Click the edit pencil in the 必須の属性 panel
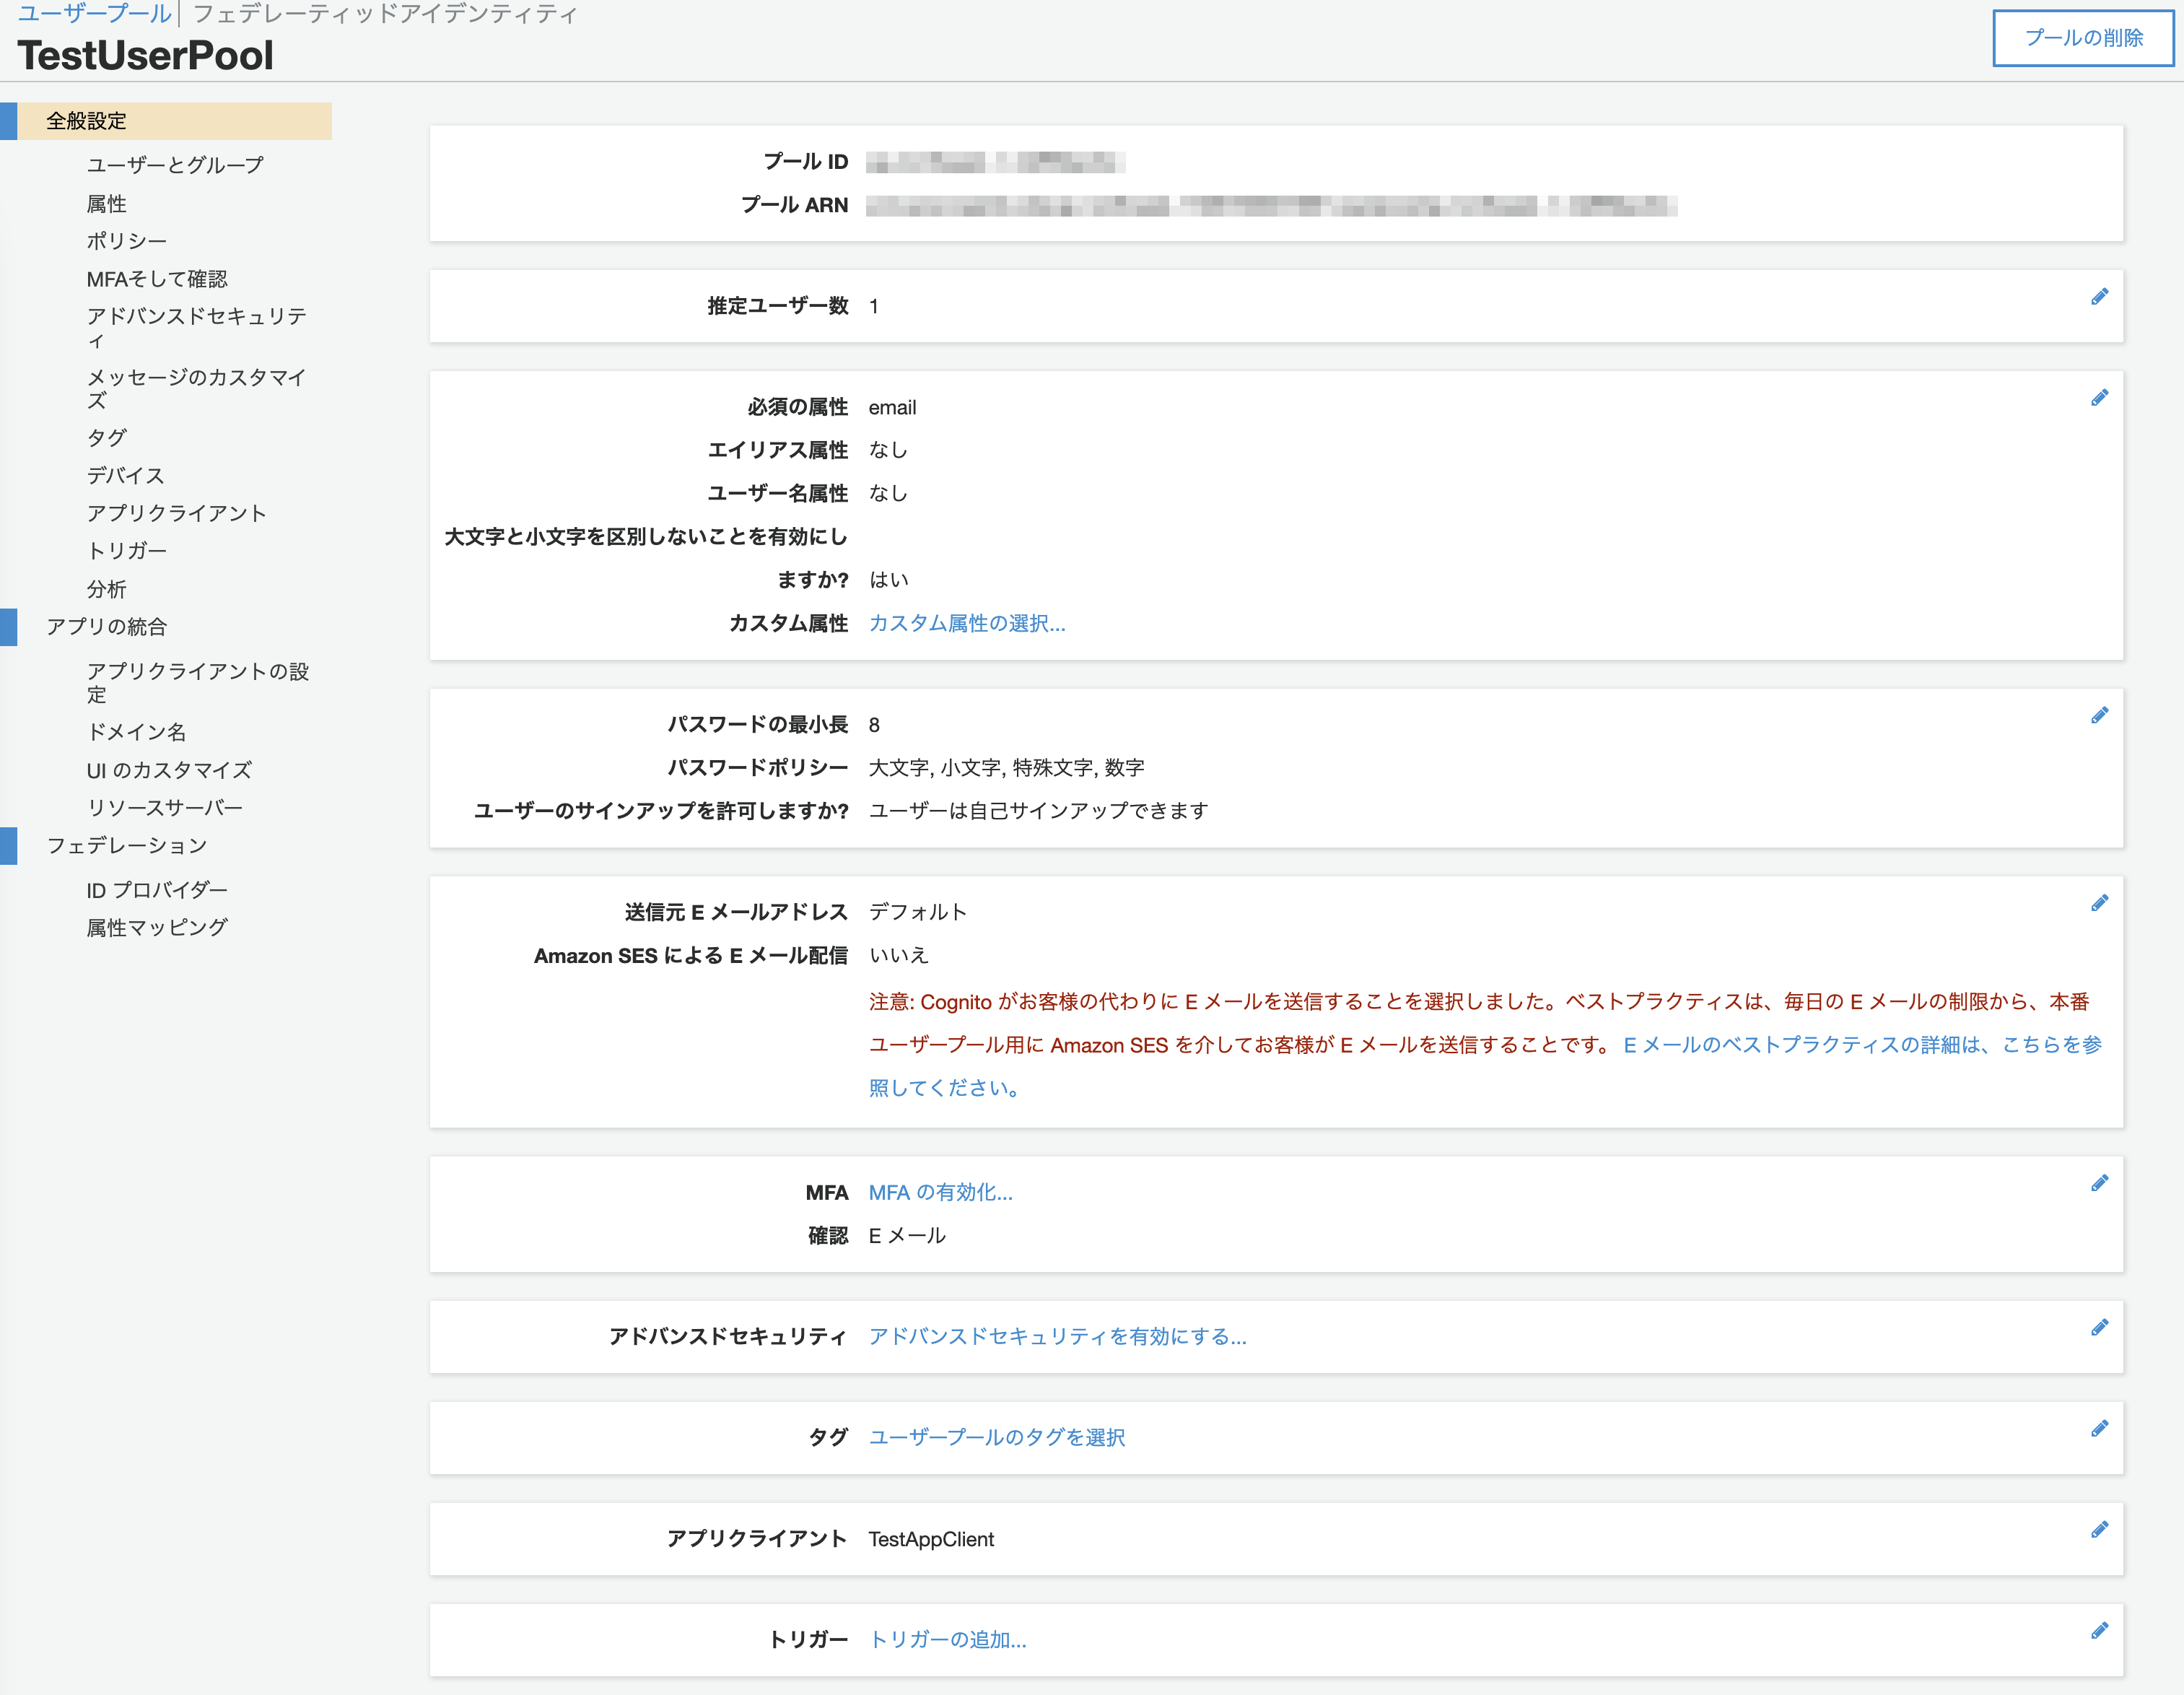Screen dimensions: 2184x1695 [x=2099, y=398]
